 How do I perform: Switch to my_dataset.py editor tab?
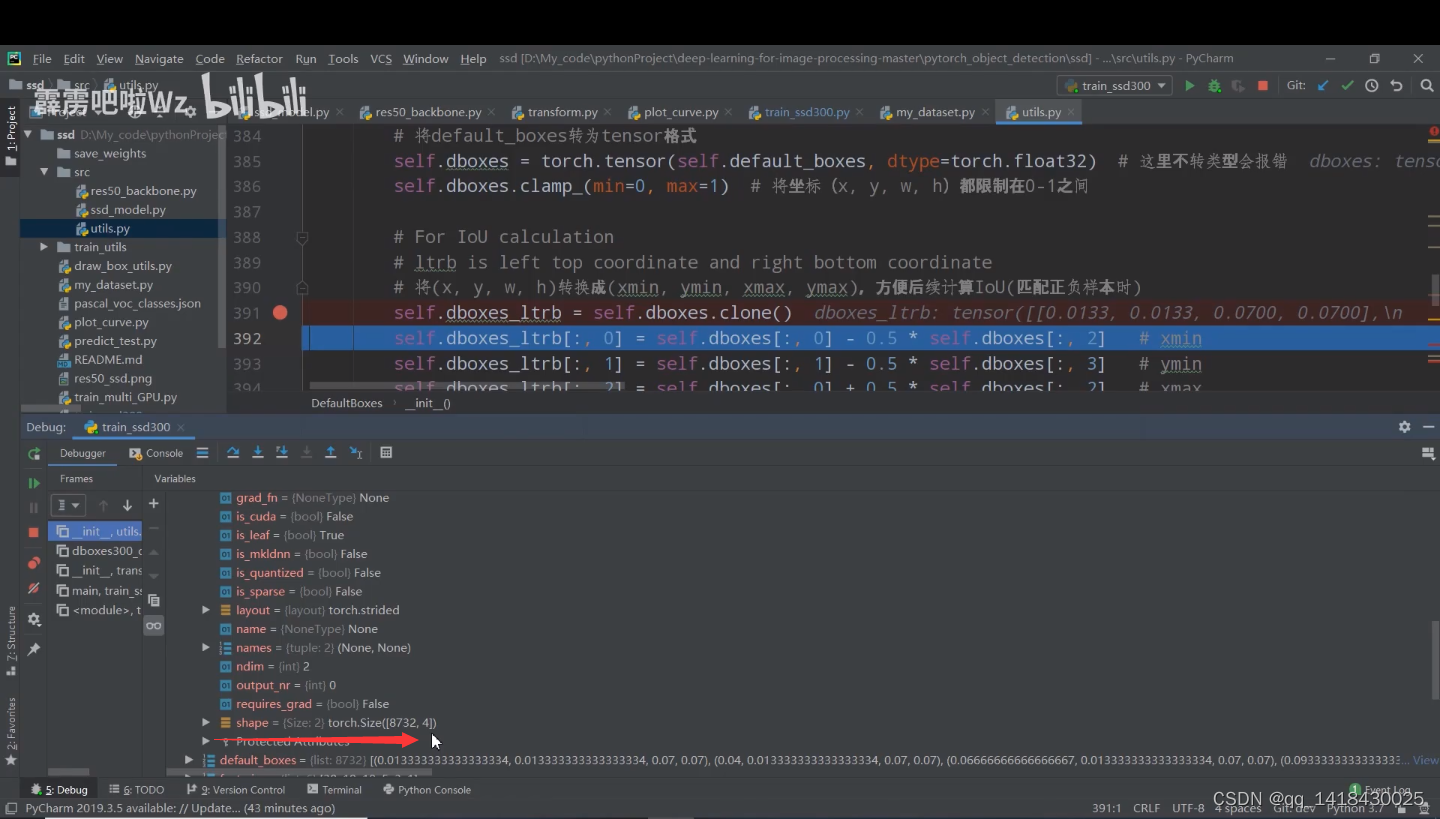(935, 112)
